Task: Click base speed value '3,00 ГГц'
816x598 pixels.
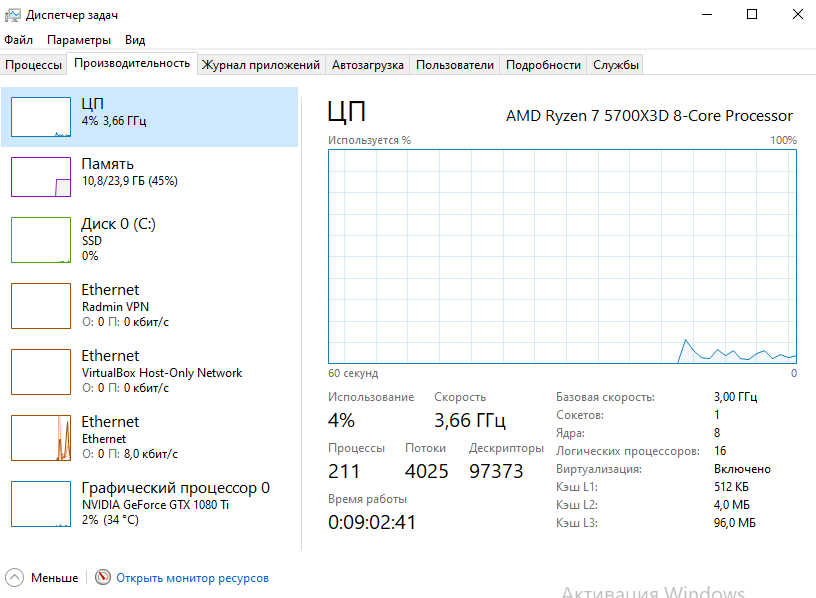Action: click(735, 397)
